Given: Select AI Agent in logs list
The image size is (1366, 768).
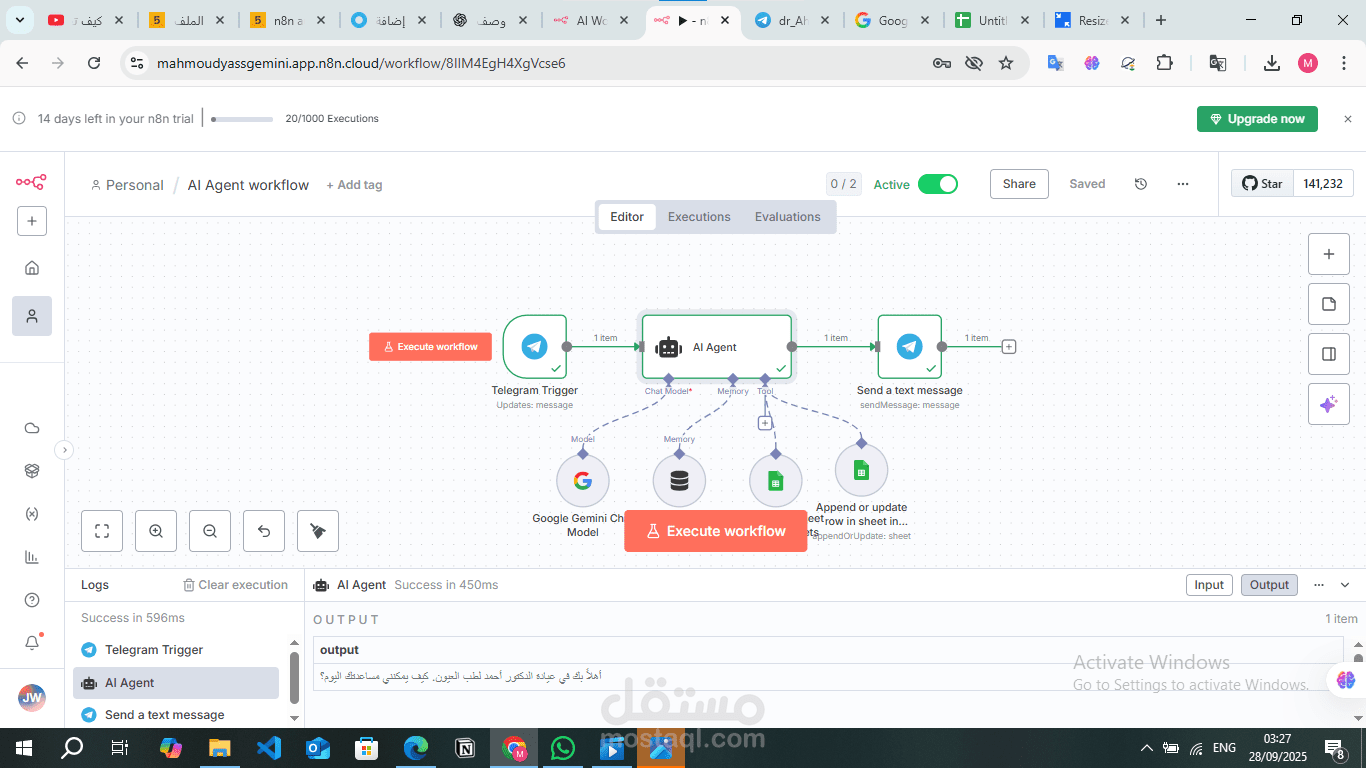Looking at the screenshot, I should click(x=176, y=683).
